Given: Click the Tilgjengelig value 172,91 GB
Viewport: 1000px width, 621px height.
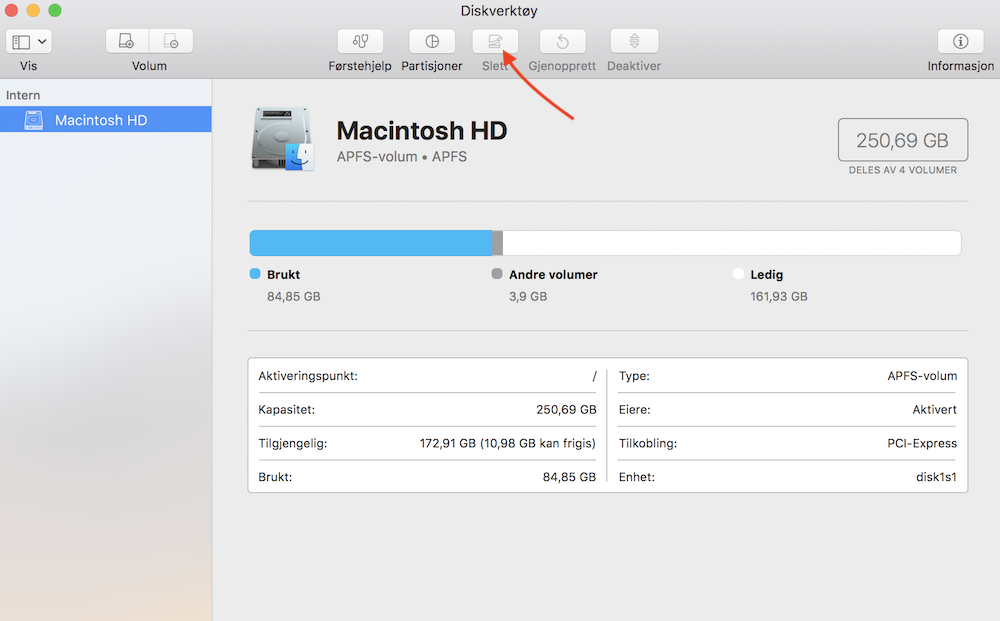Looking at the screenshot, I should 508,443.
